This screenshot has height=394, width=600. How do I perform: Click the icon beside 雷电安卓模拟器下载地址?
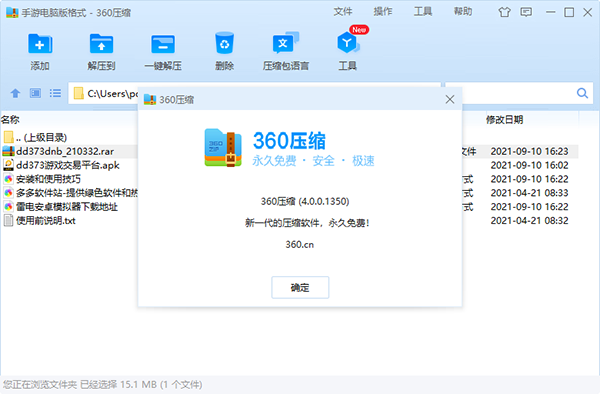(x=8, y=207)
